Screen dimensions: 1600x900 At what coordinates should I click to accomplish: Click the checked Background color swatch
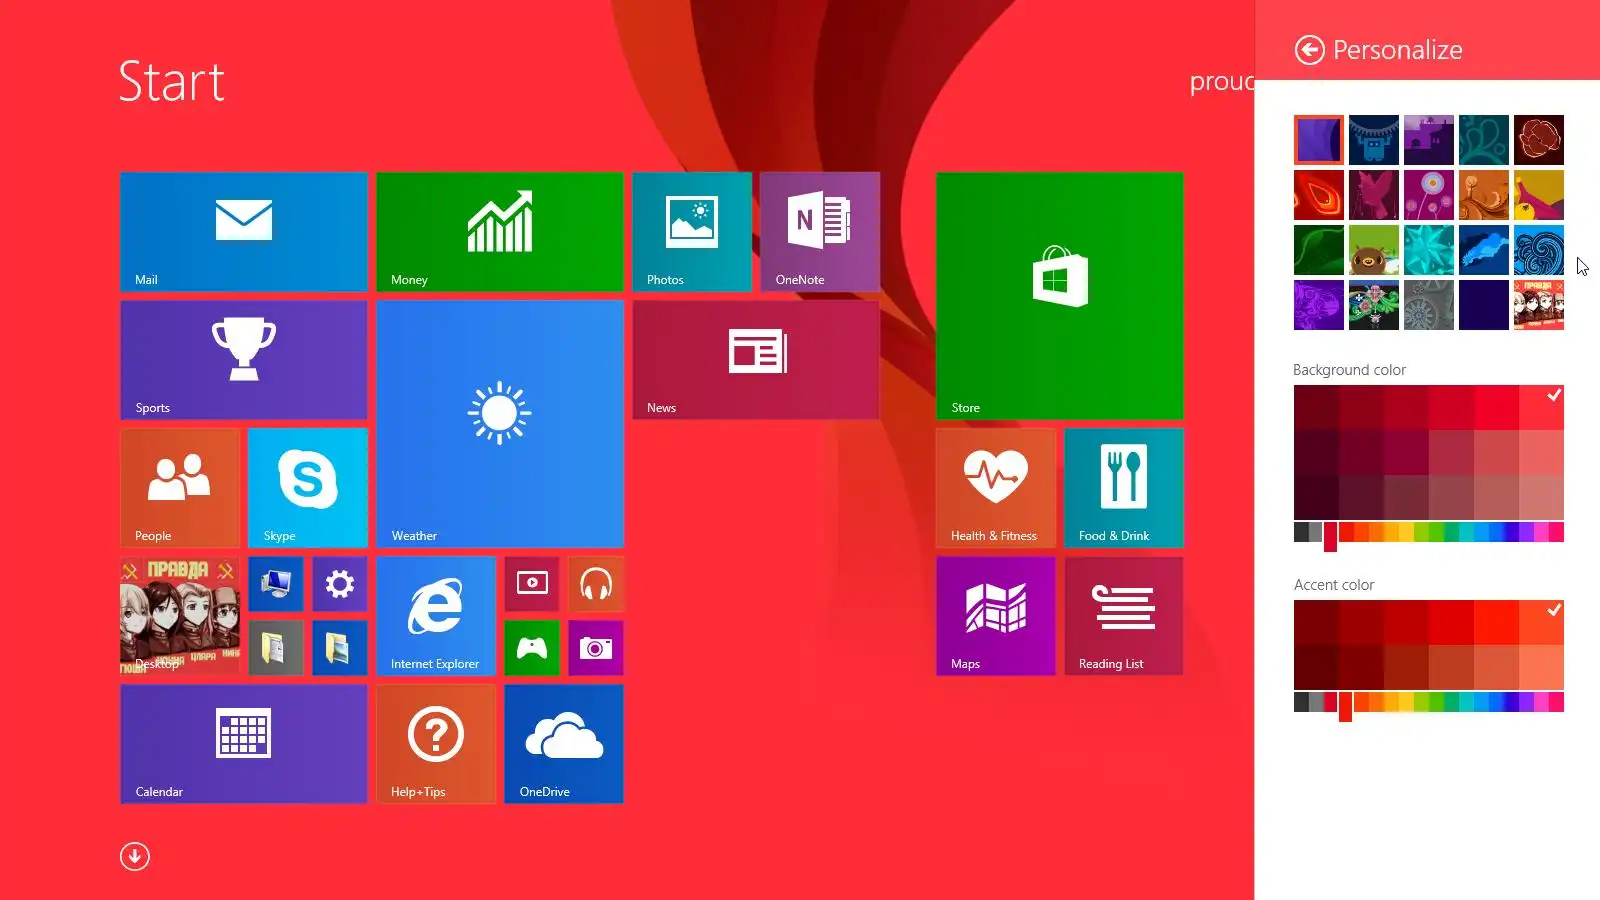(x=1541, y=408)
